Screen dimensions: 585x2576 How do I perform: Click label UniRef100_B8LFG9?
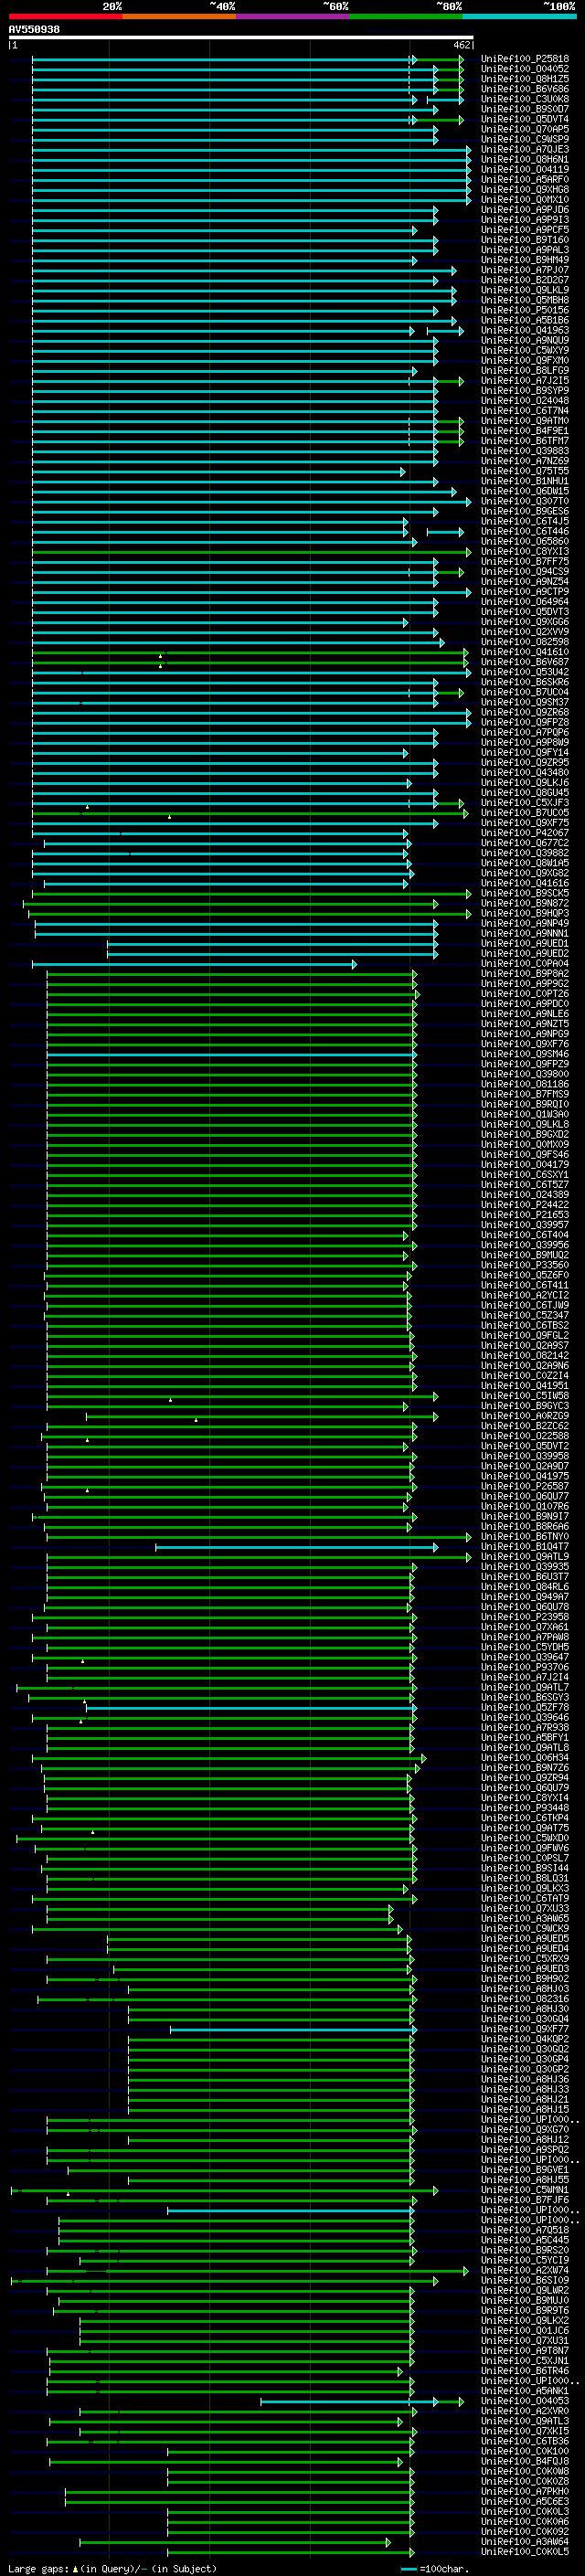coord(525,370)
